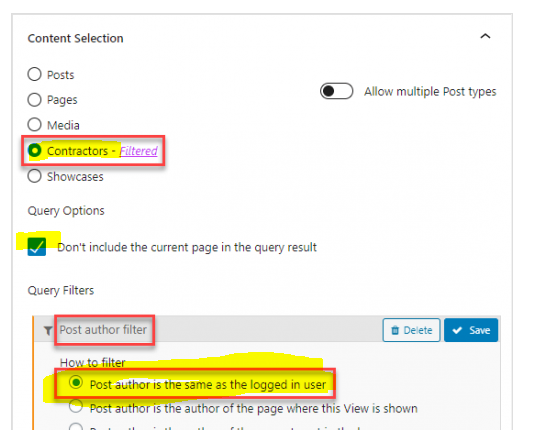Select the Contractors radio button
This screenshot has width=537, height=430.
tap(35, 151)
